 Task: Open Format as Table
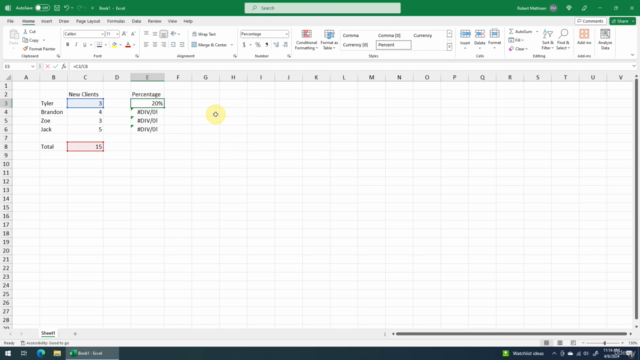pos(329,40)
